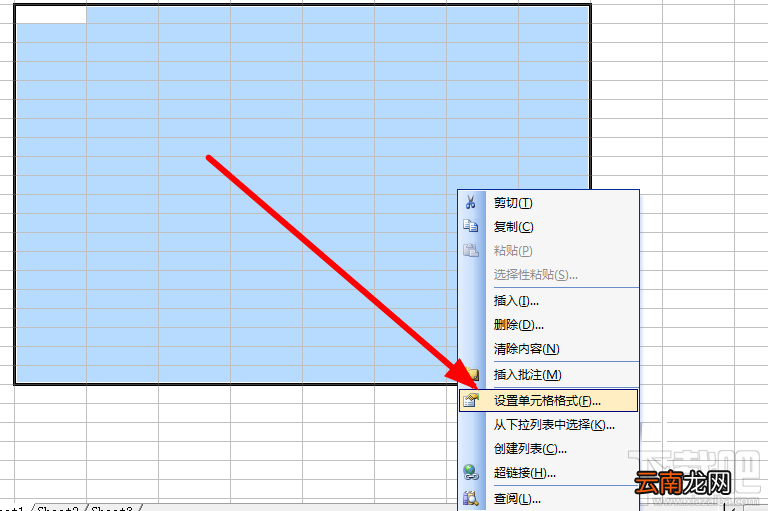The height and width of the screenshot is (511, 768).
Task: Click the Copy icon in context menu
Action: (x=471, y=226)
